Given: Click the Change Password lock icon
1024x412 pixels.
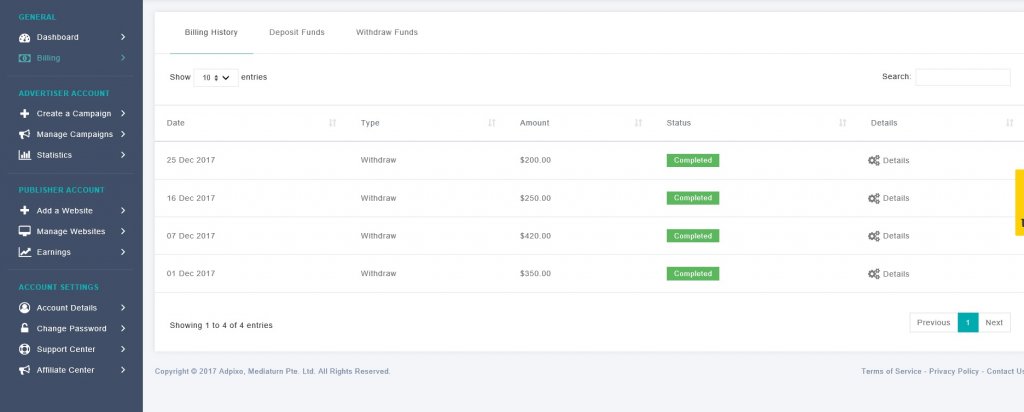Looking at the screenshot, I should (x=24, y=328).
